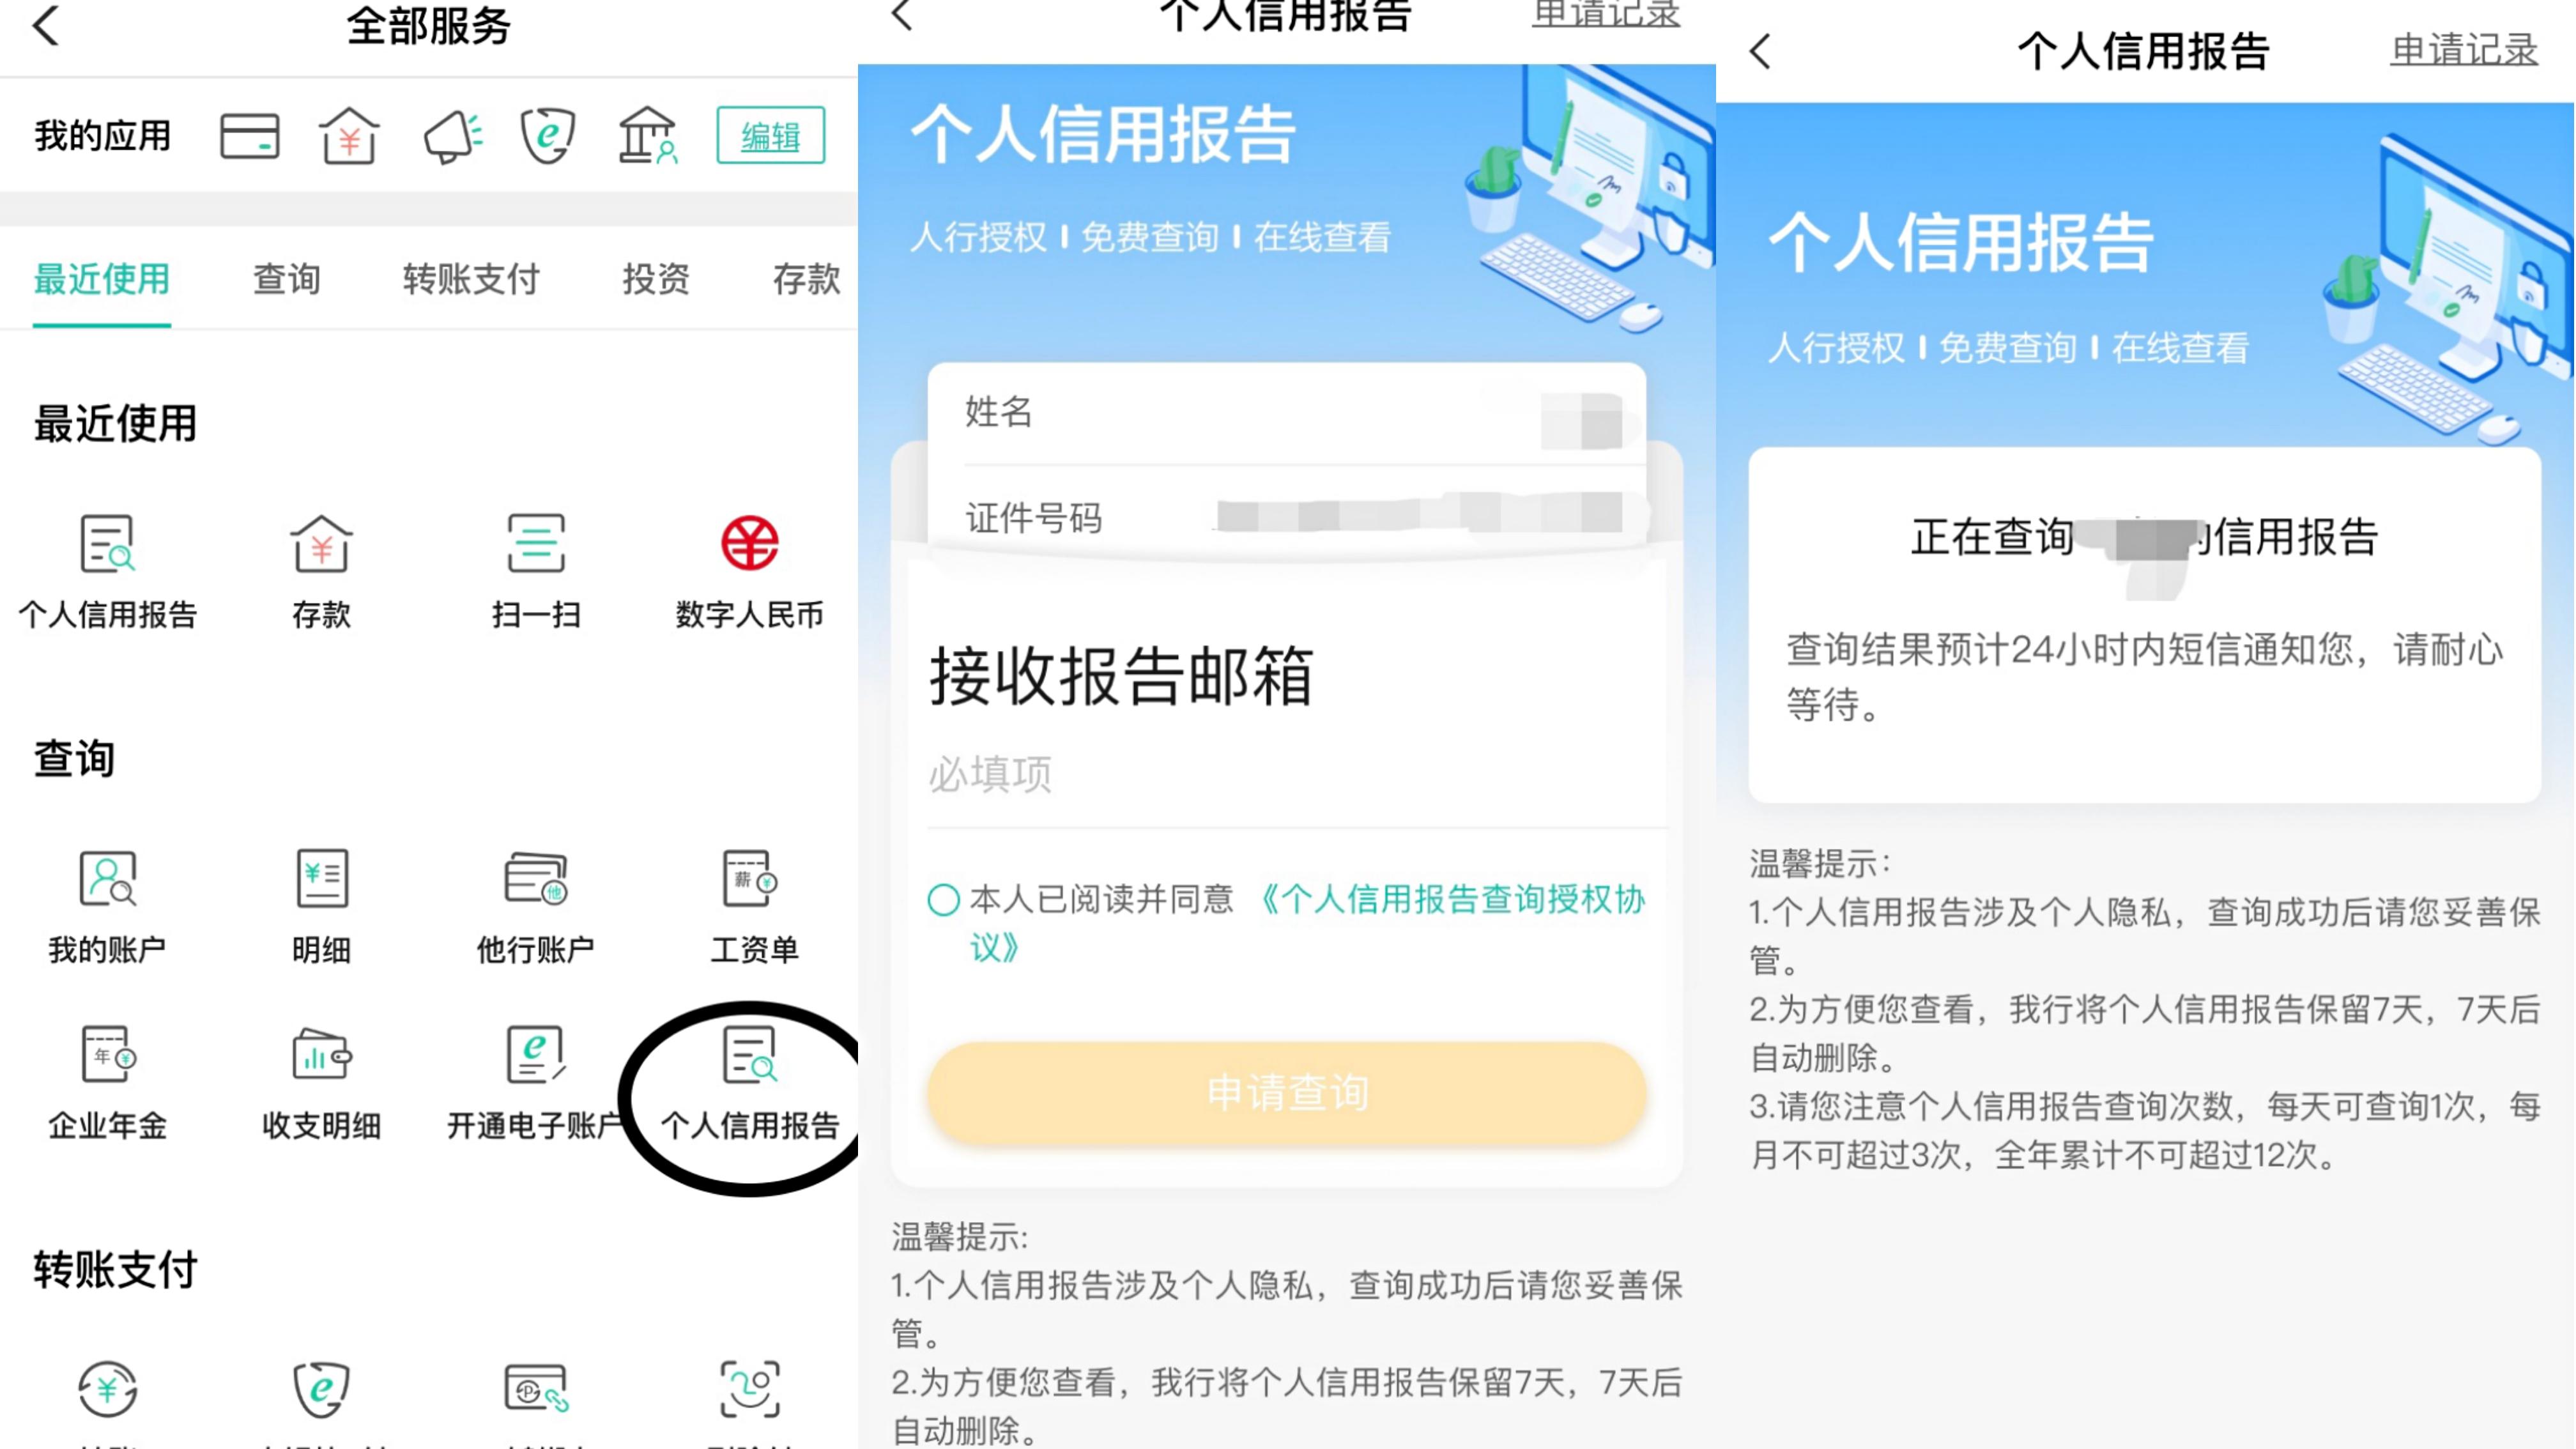The image size is (2576, 1449).
Task: Open the circled 个人信用报告 icon under 查询
Action: (750, 1082)
